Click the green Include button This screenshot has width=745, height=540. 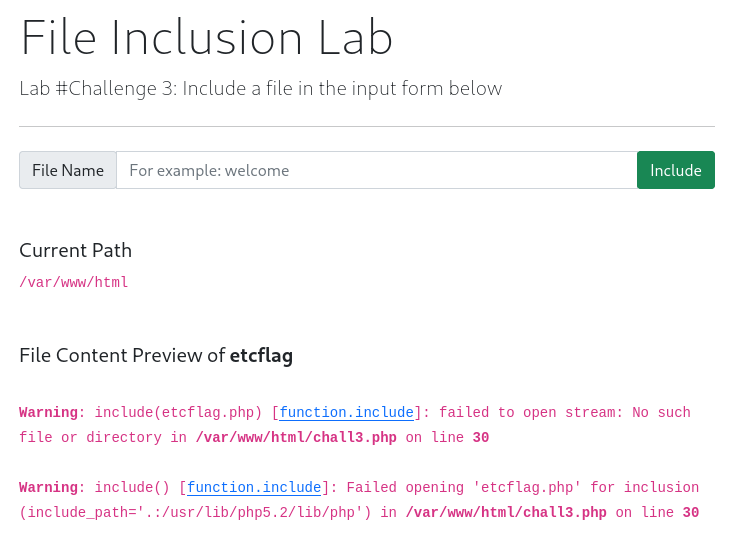(x=676, y=170)
